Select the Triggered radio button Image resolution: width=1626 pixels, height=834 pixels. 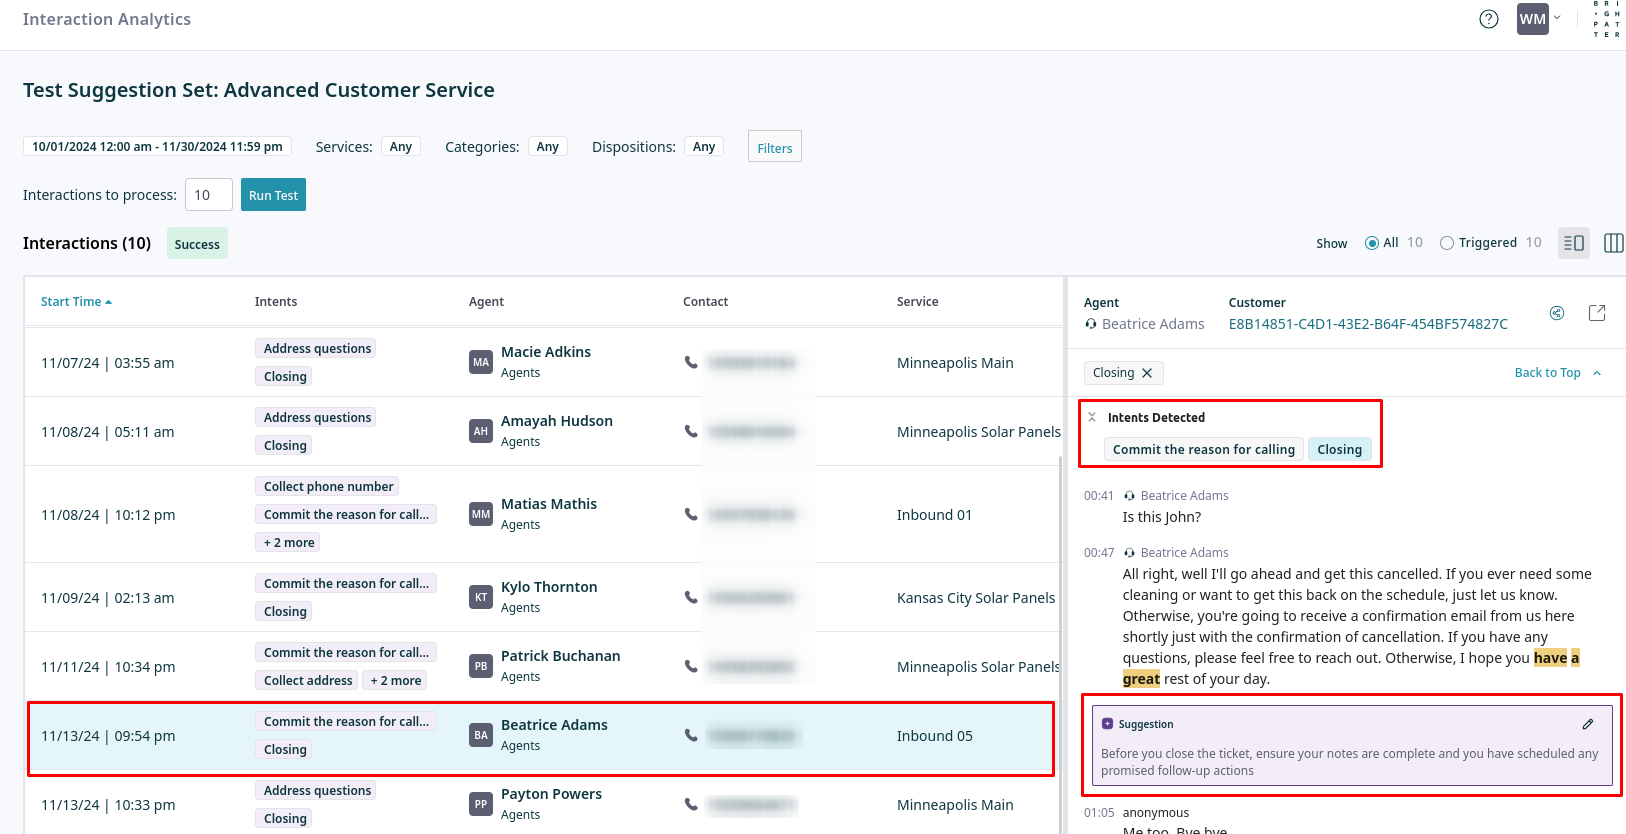pyautogui.click(x=1446, y=243)
